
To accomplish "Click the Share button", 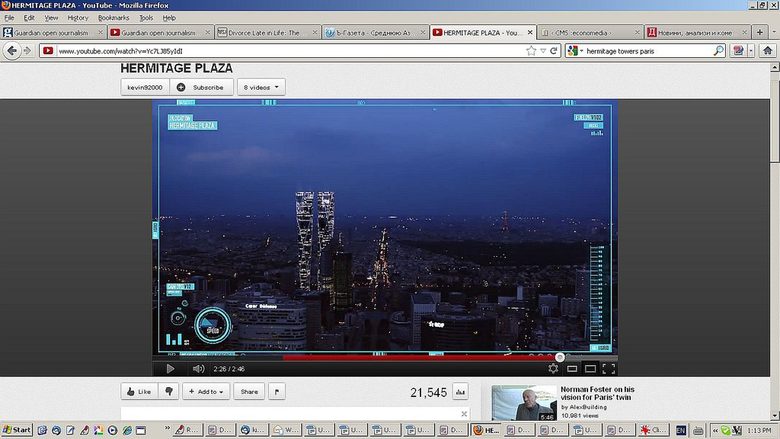I will (x=249, y=392).
